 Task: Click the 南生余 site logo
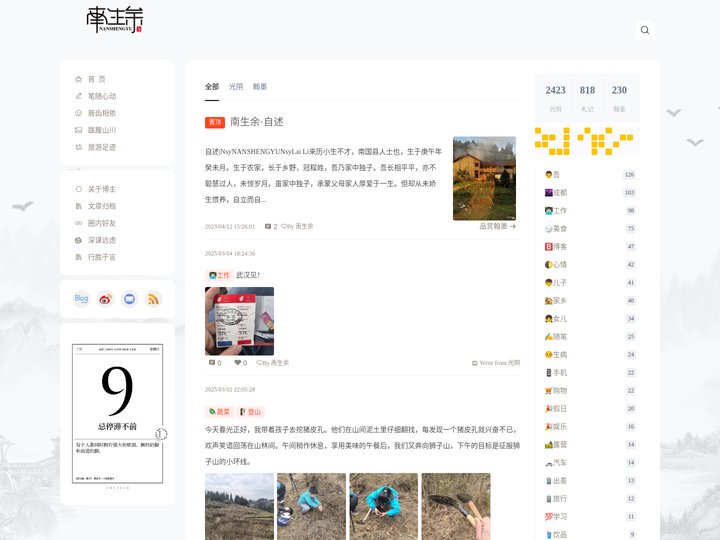coord(115,19)
